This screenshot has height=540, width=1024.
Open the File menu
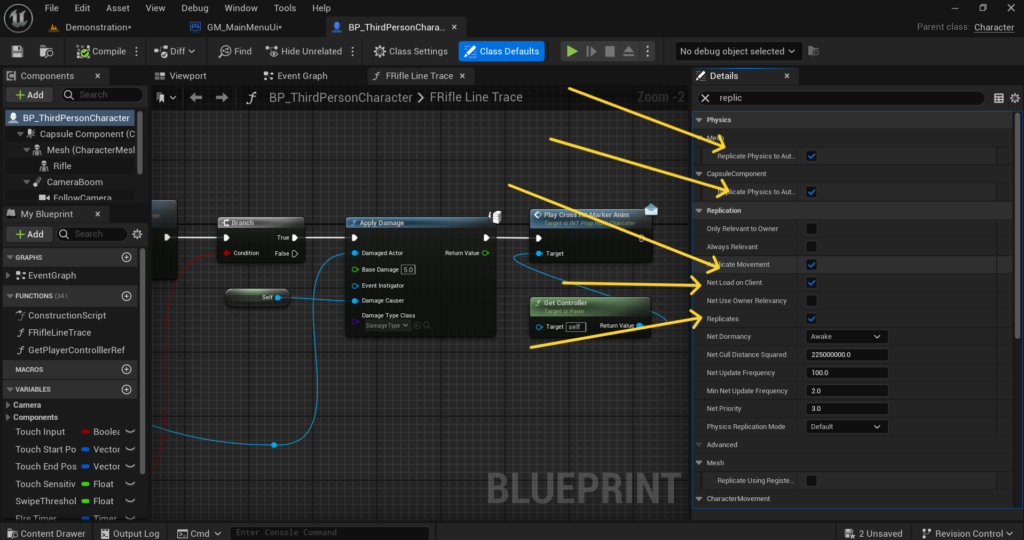coord(52,8)
